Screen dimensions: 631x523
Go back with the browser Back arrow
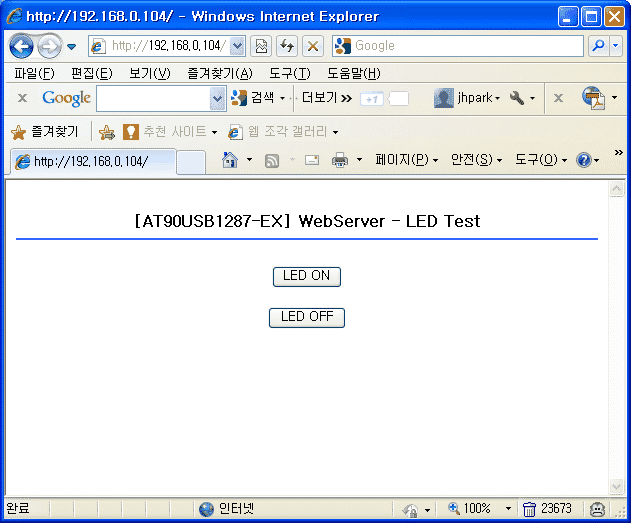click(x=21, y=46)
